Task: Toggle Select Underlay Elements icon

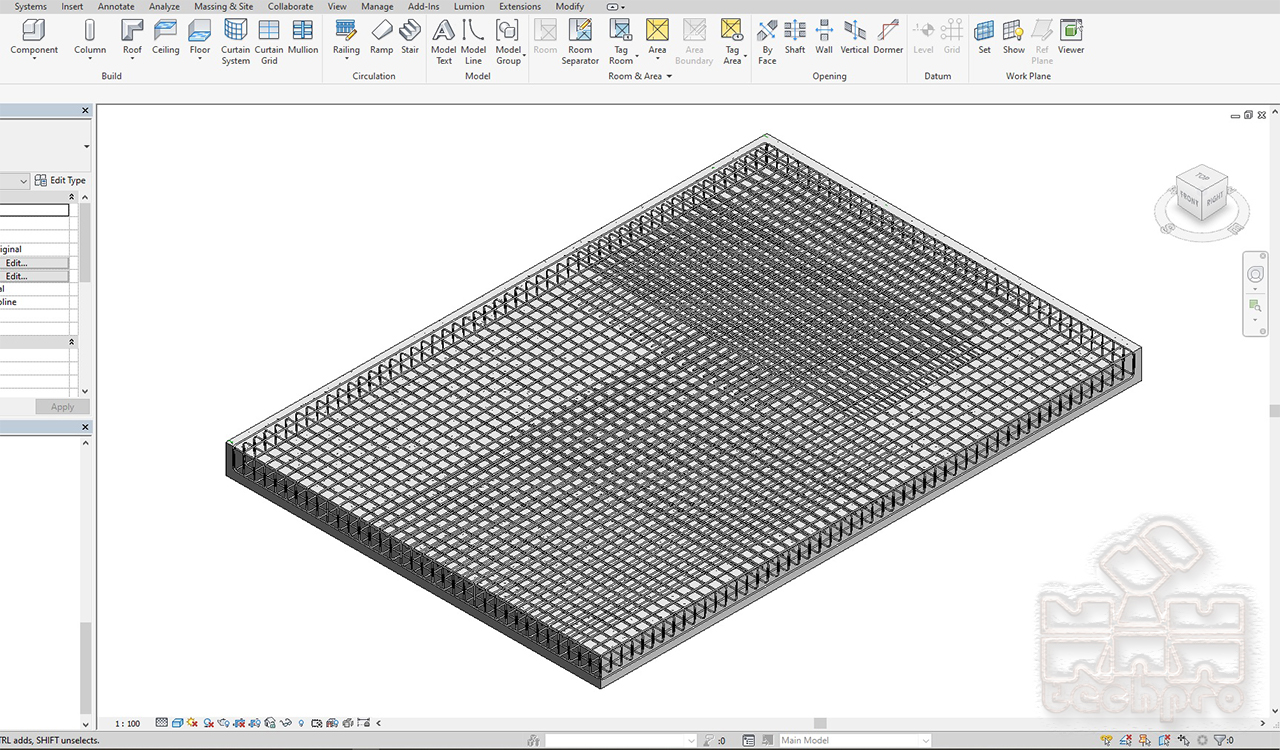Action: 1125,741
